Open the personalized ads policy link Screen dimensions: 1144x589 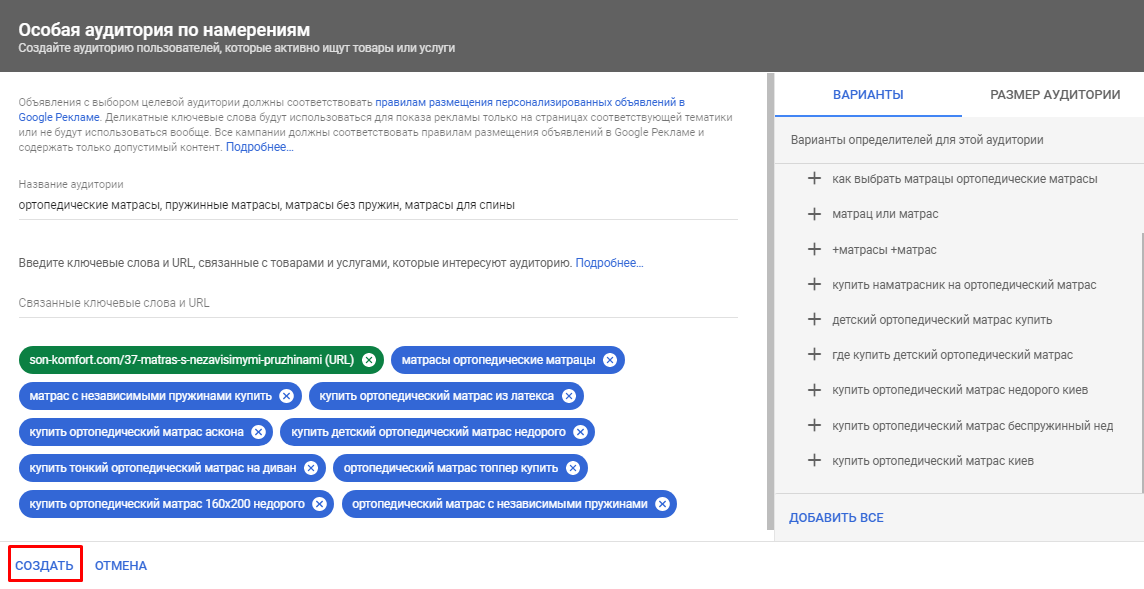point(529,102)
